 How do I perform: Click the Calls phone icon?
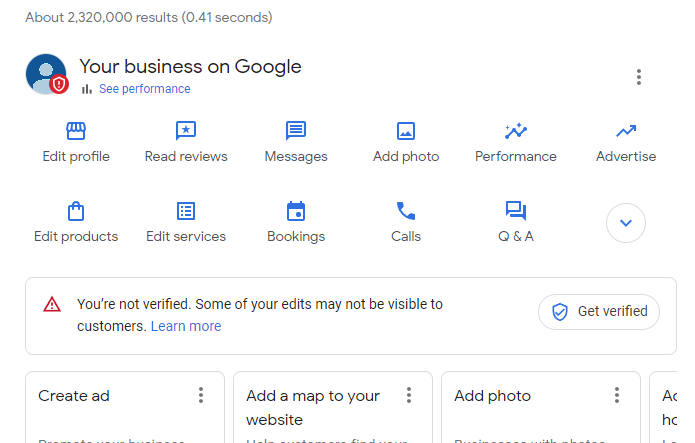click(x=406, y=211)
